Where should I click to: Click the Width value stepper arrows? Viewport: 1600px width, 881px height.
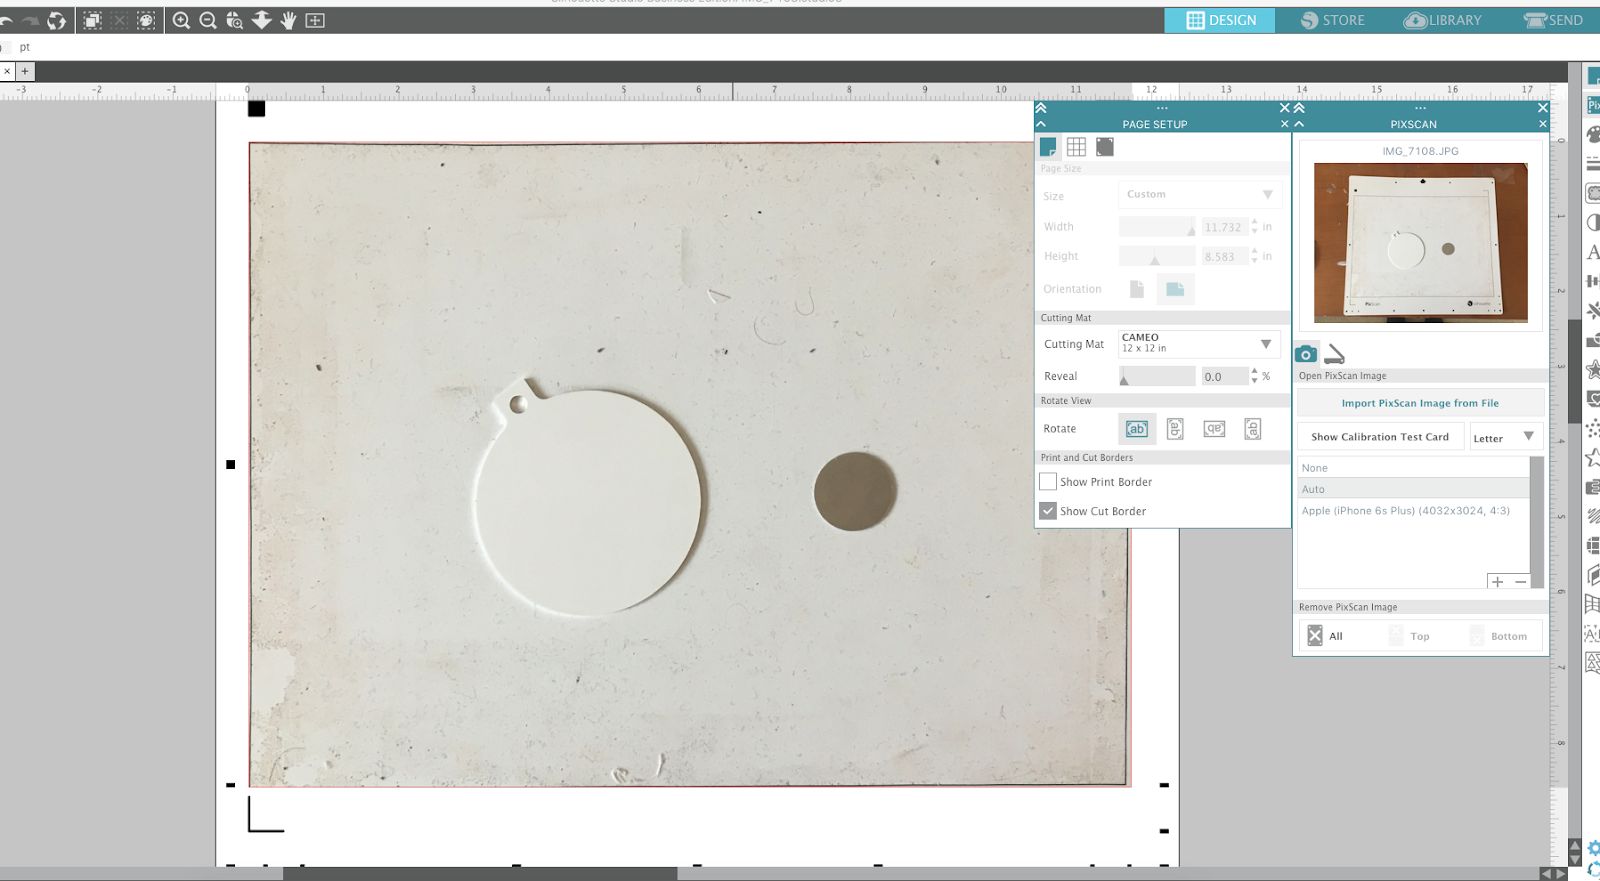tap(1255, 227)
